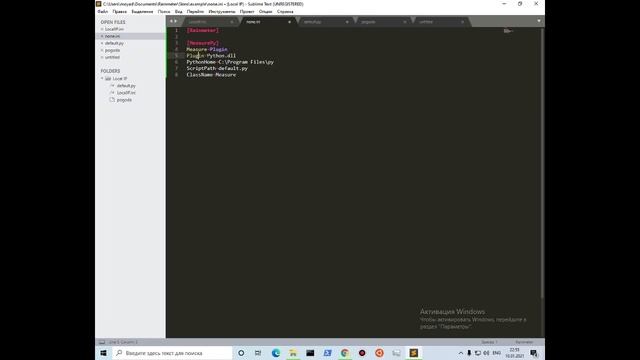Click the [Rainmeter] section line
Screen dimensions: 640x360
(202, 30)
